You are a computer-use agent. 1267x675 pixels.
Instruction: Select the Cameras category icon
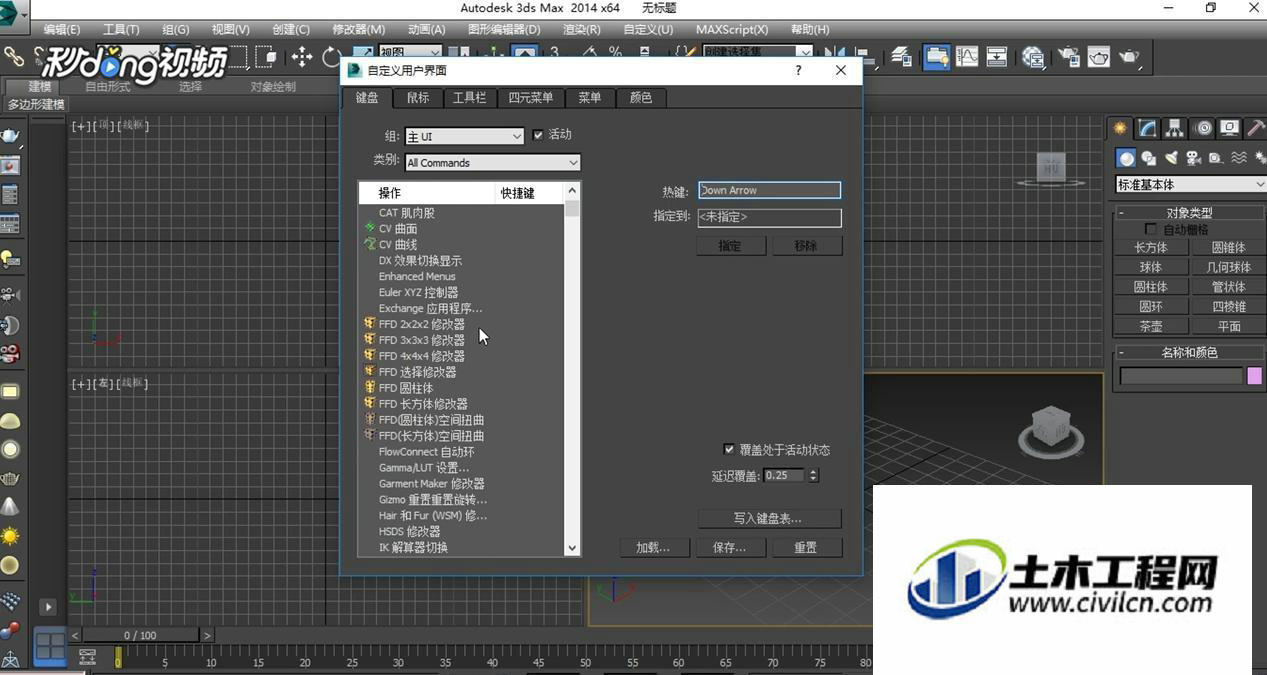point(1193,158)
